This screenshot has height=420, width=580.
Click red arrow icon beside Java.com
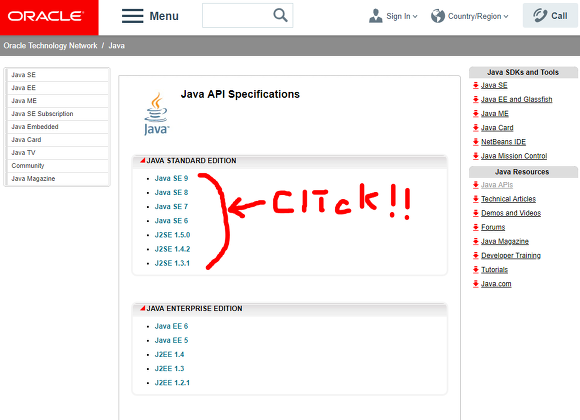[x=476, y=284]
